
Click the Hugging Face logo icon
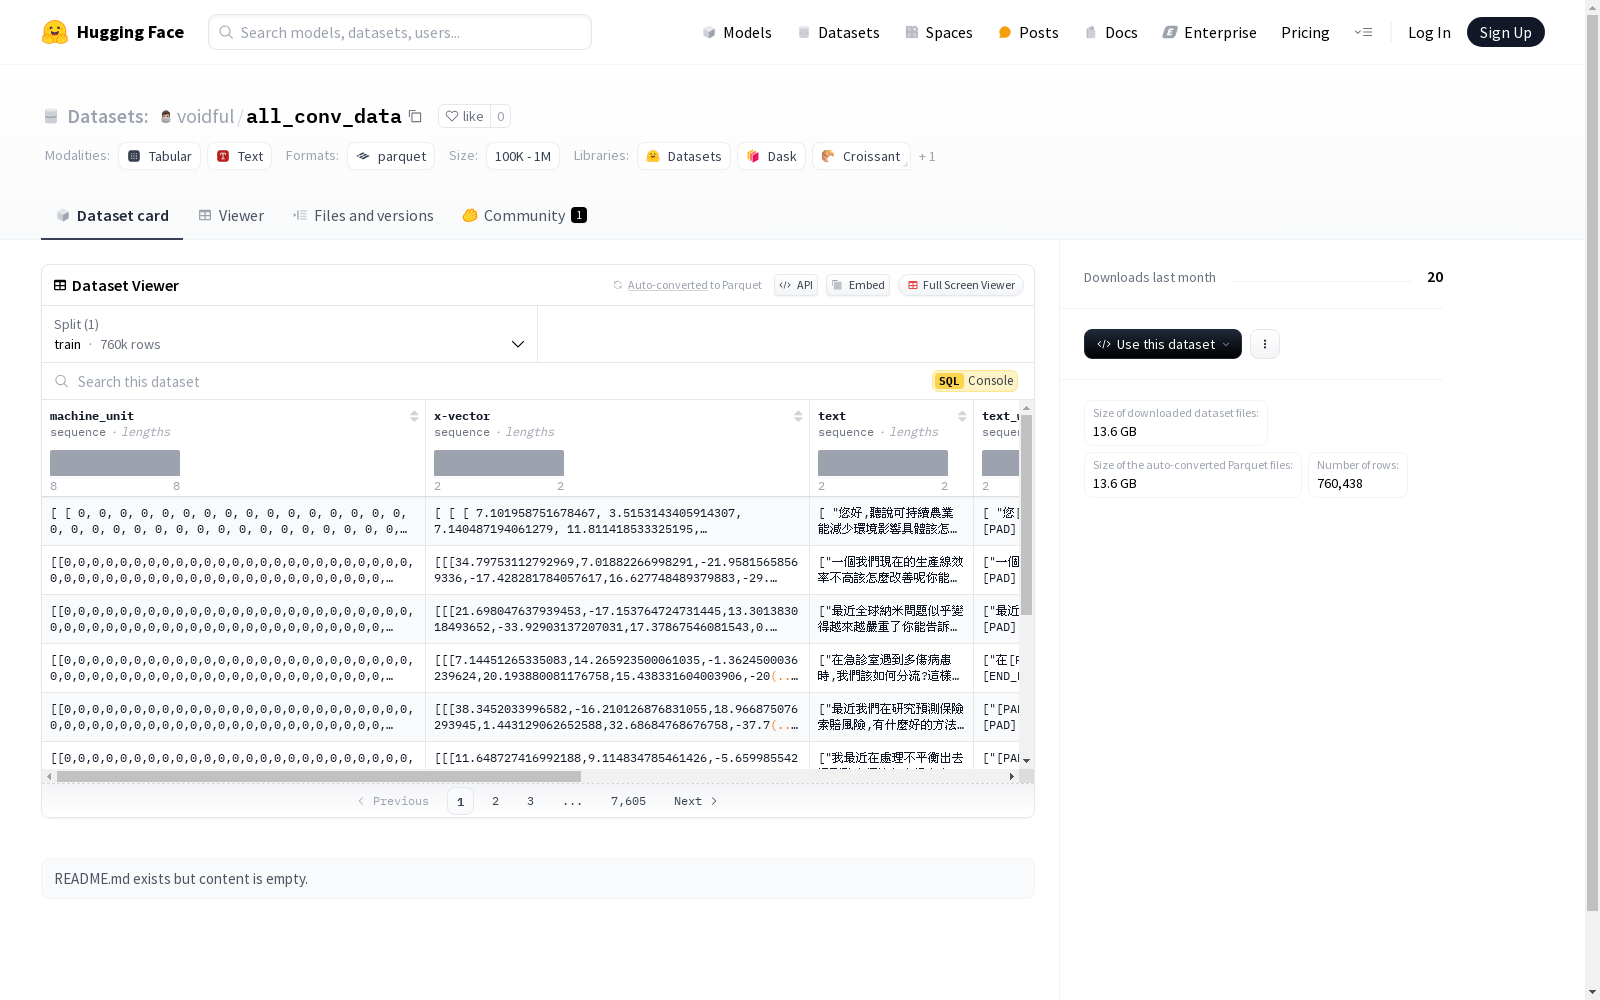point(55,32)
